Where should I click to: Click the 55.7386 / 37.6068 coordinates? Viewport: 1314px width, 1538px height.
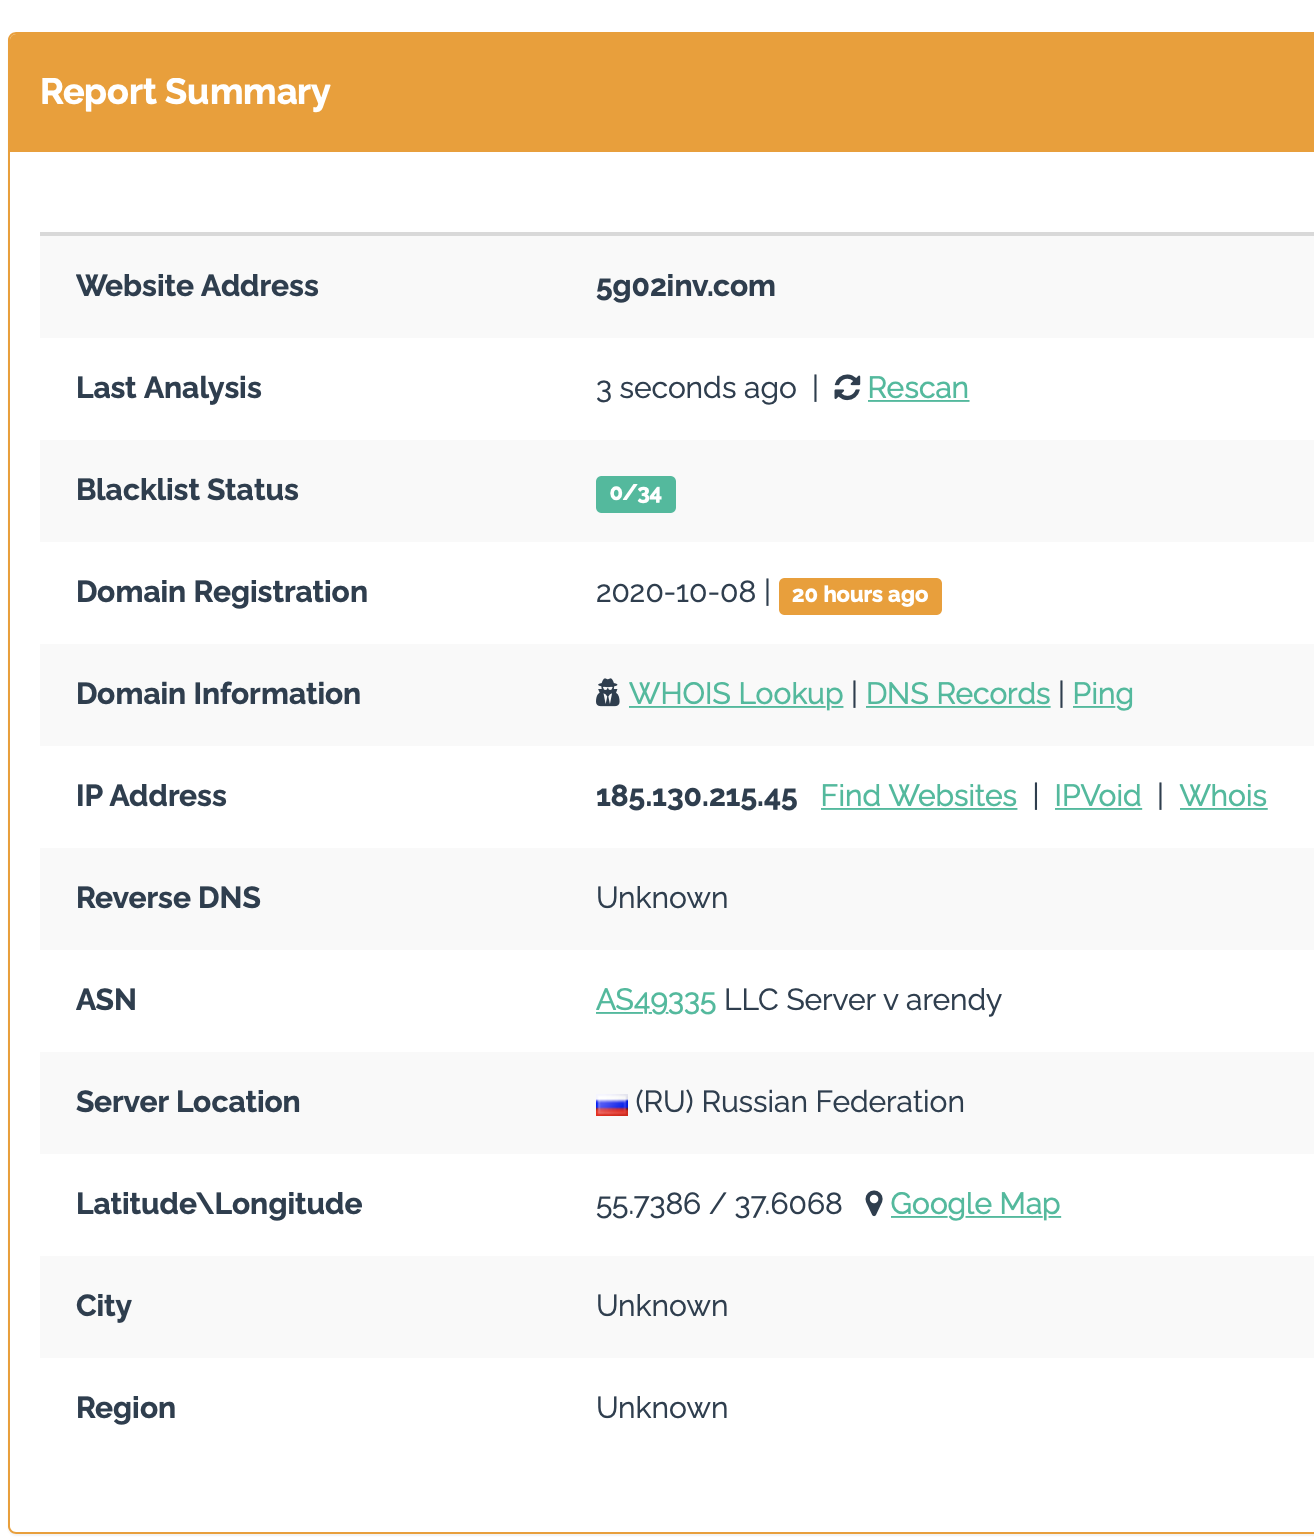click(x=718, y=1204)
